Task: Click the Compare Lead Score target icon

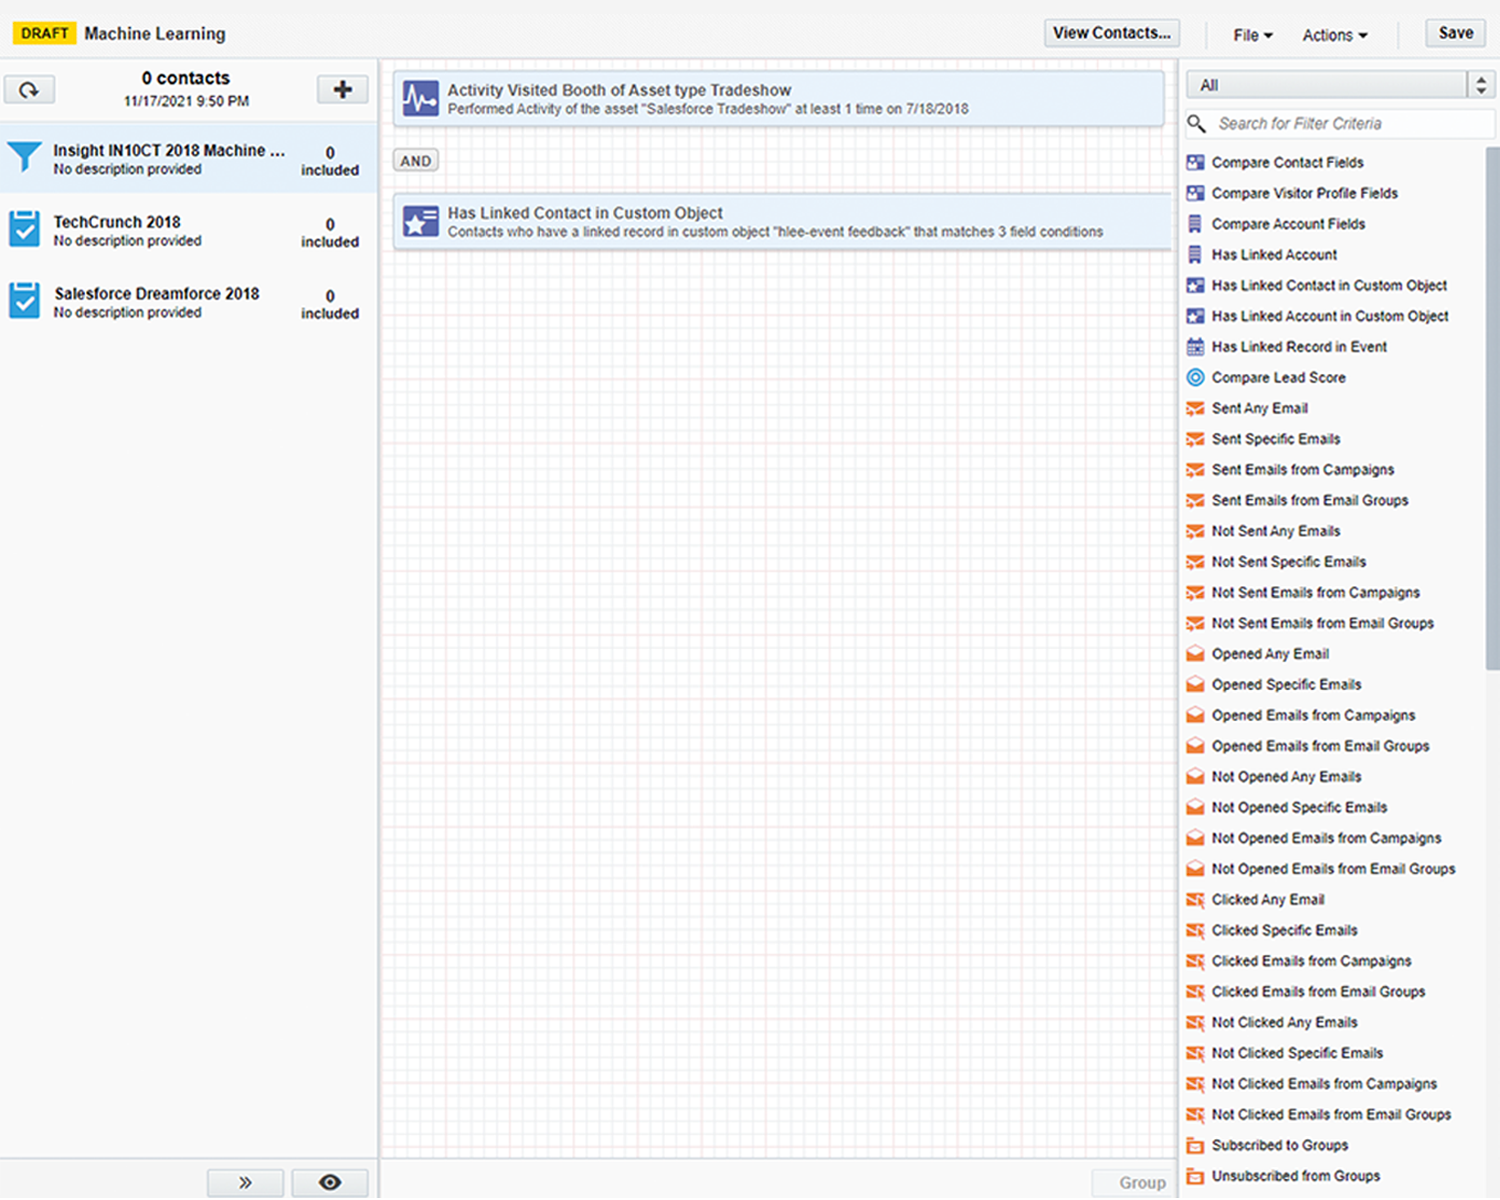Action: tap(1195, 378)
